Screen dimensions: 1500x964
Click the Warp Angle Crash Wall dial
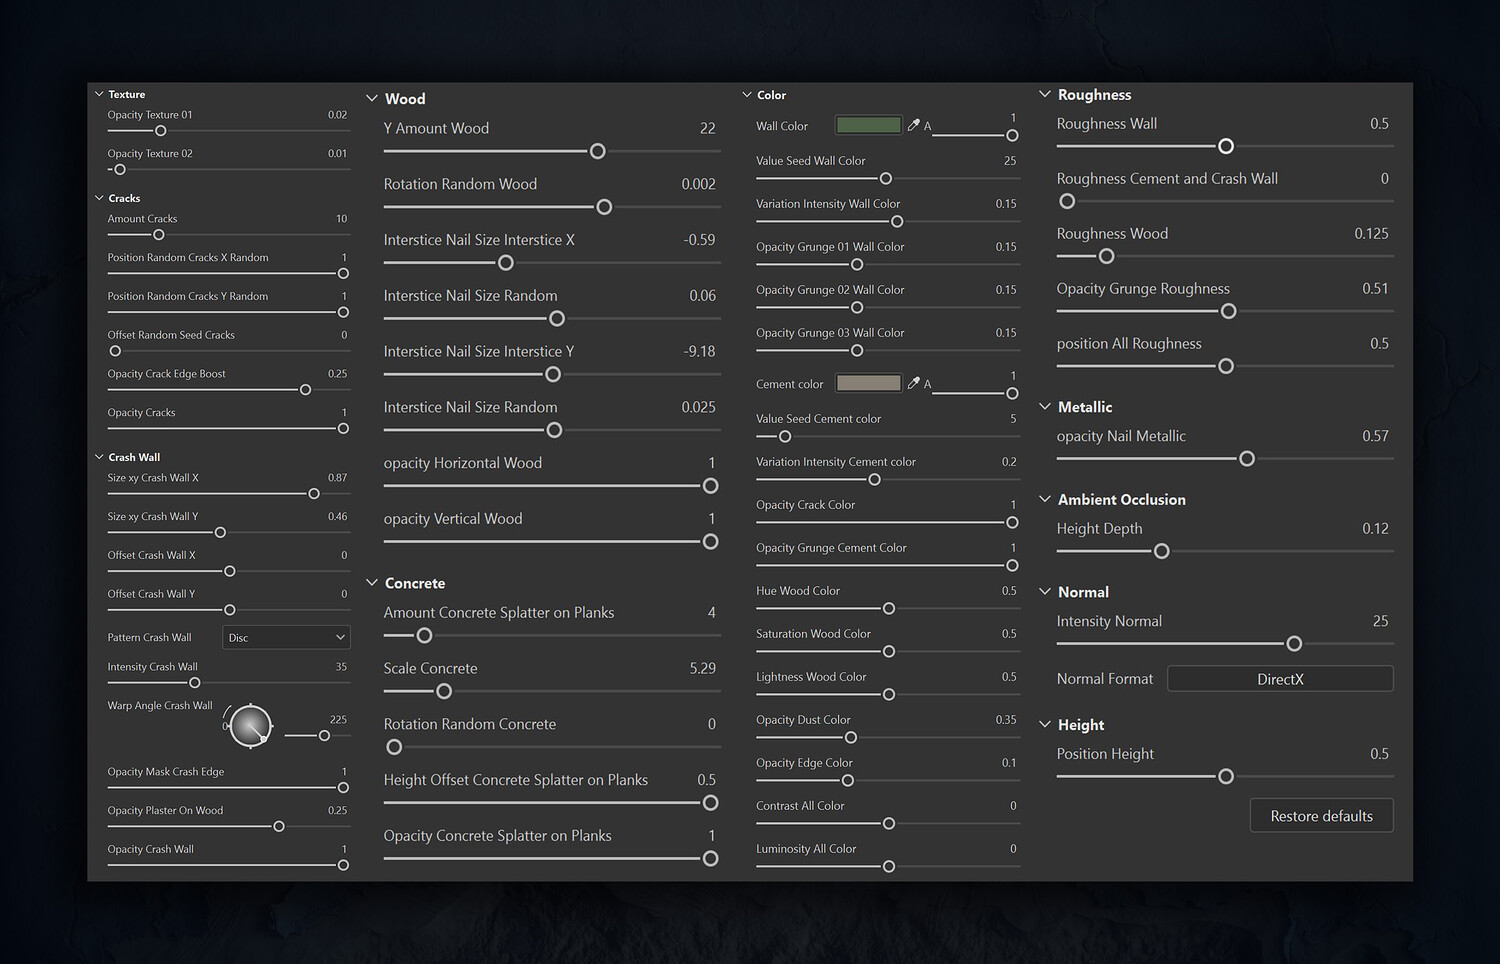(250, 726)
